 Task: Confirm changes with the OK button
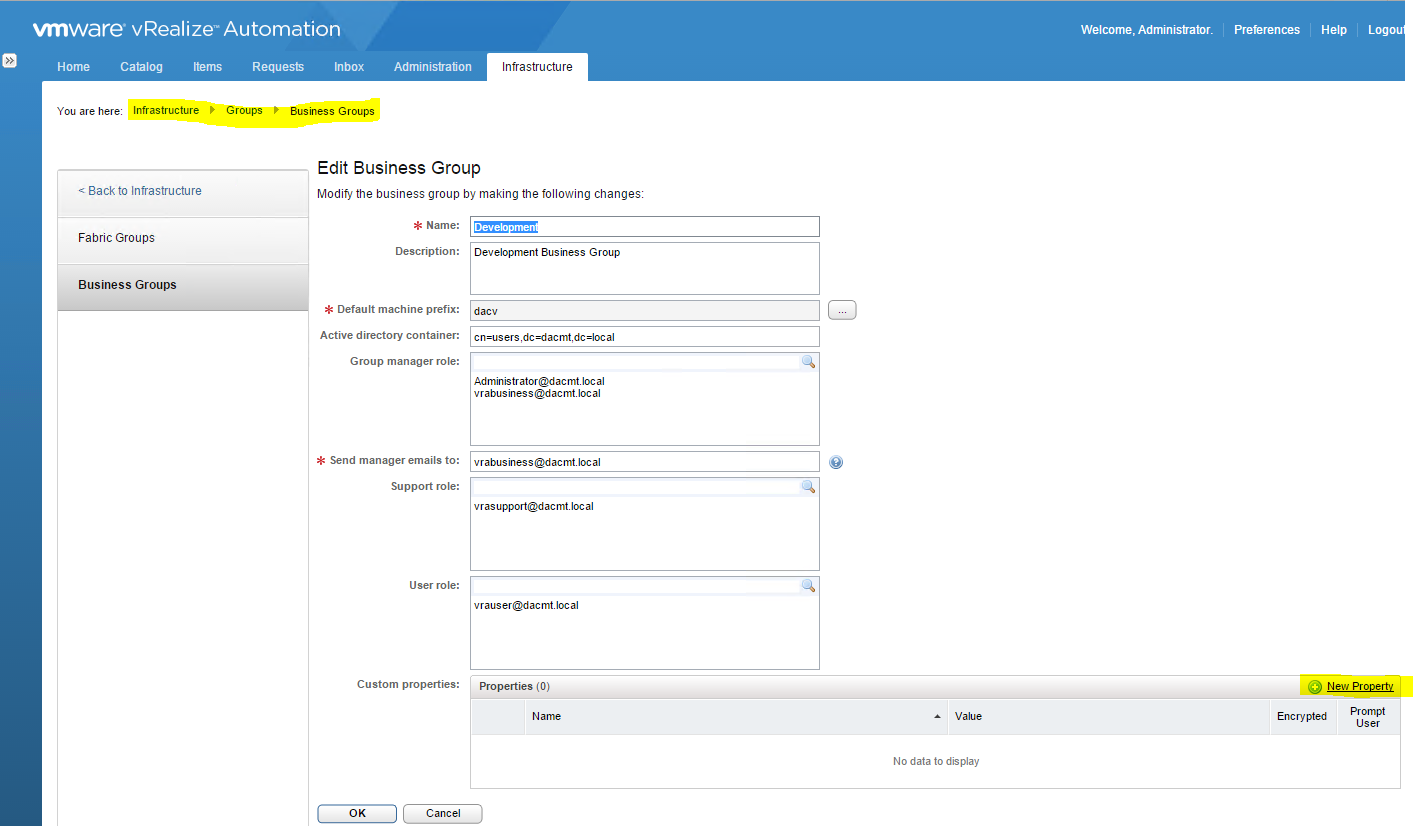coord(357,814)
